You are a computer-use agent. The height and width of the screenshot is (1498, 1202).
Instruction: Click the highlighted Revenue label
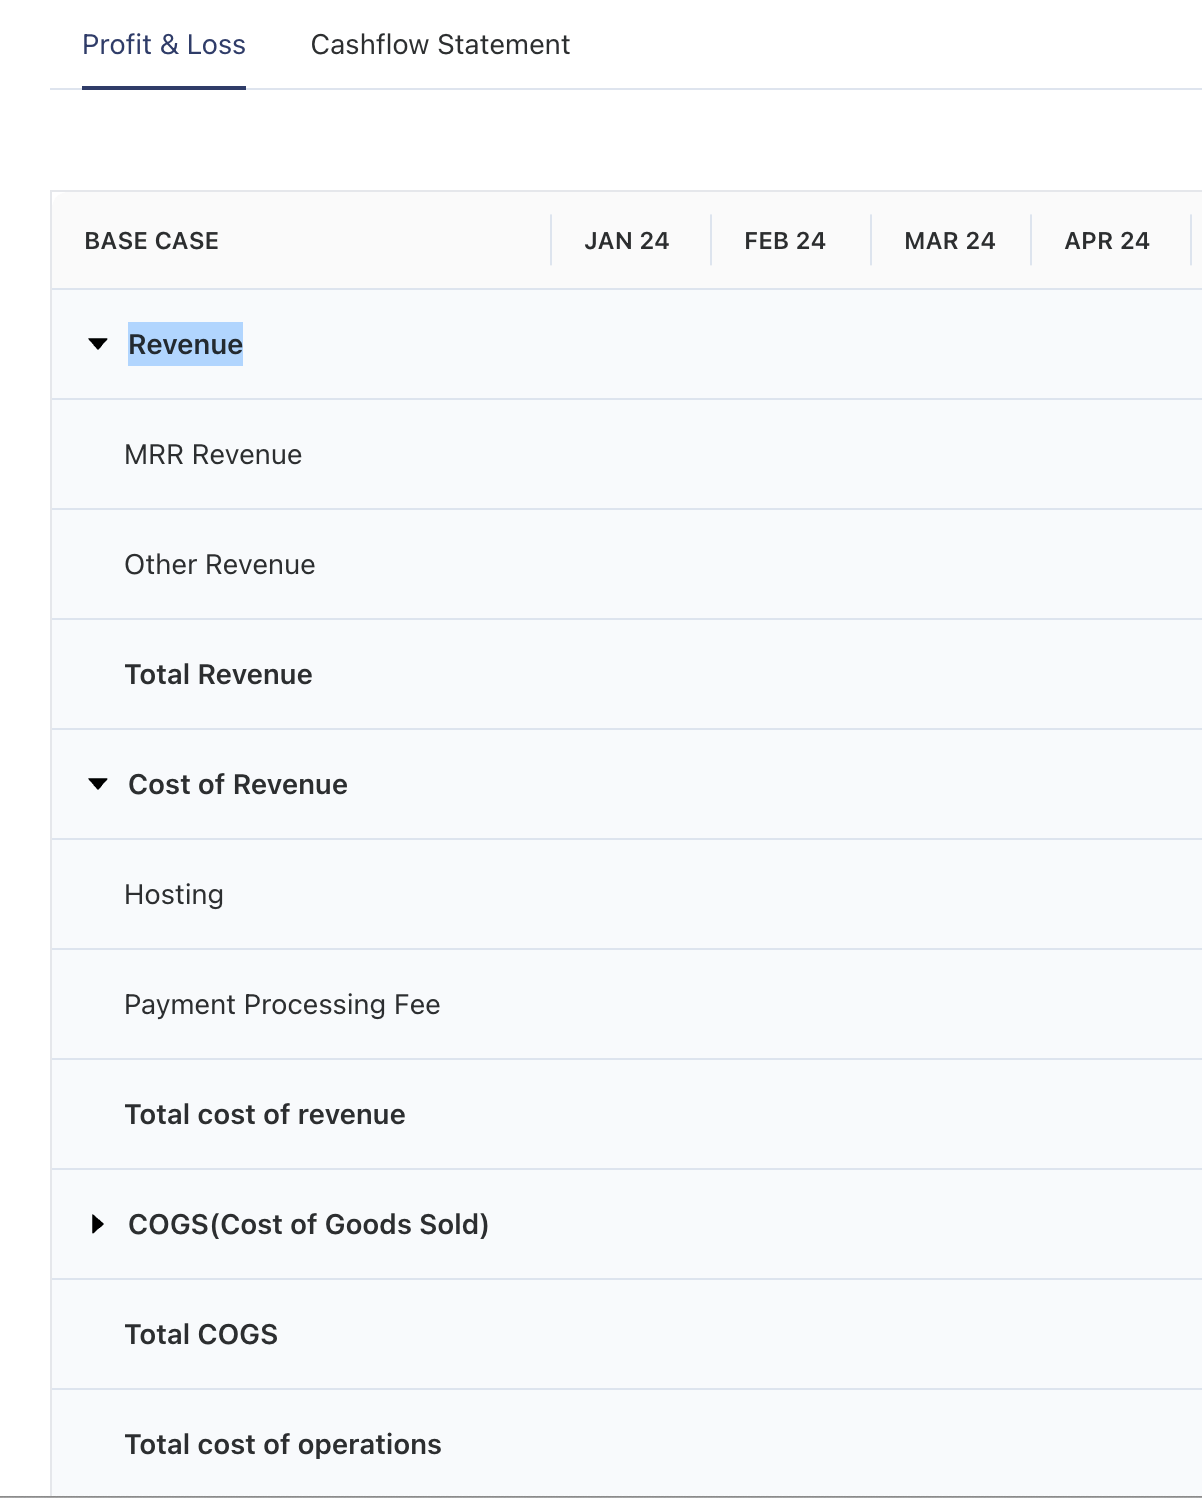point(185,344)
